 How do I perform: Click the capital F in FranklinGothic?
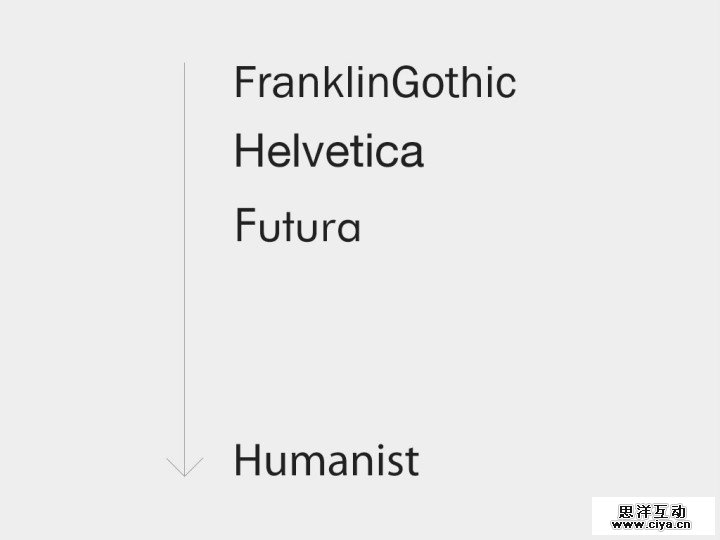245,83
